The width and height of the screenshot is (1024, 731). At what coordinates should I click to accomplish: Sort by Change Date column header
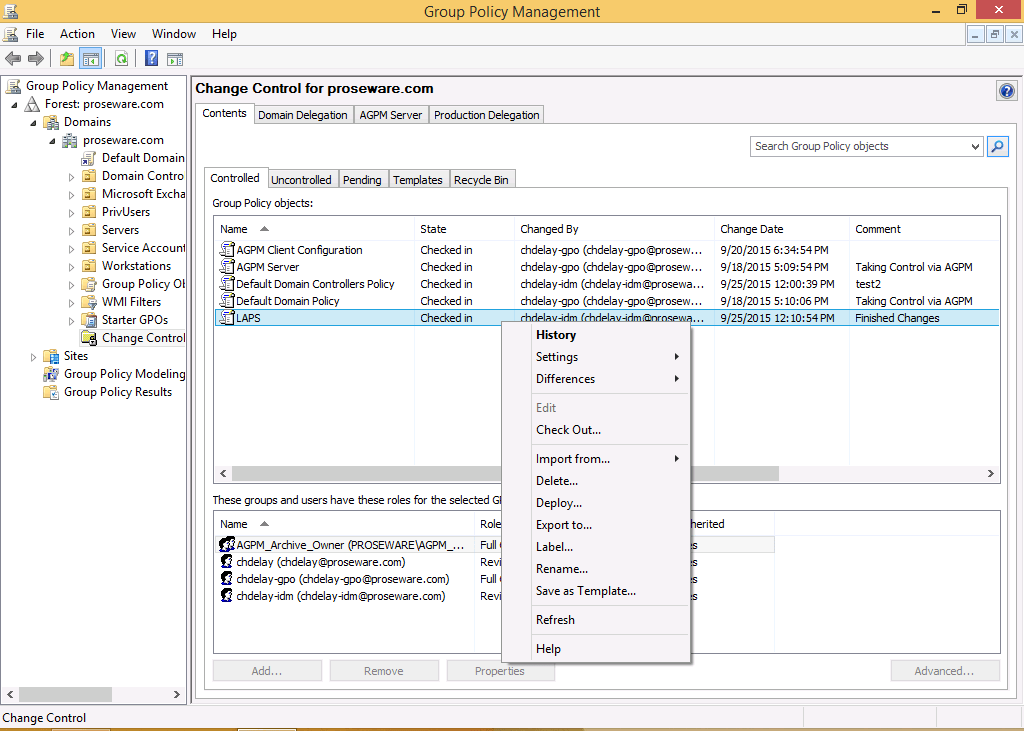click(x=751, y=229)
